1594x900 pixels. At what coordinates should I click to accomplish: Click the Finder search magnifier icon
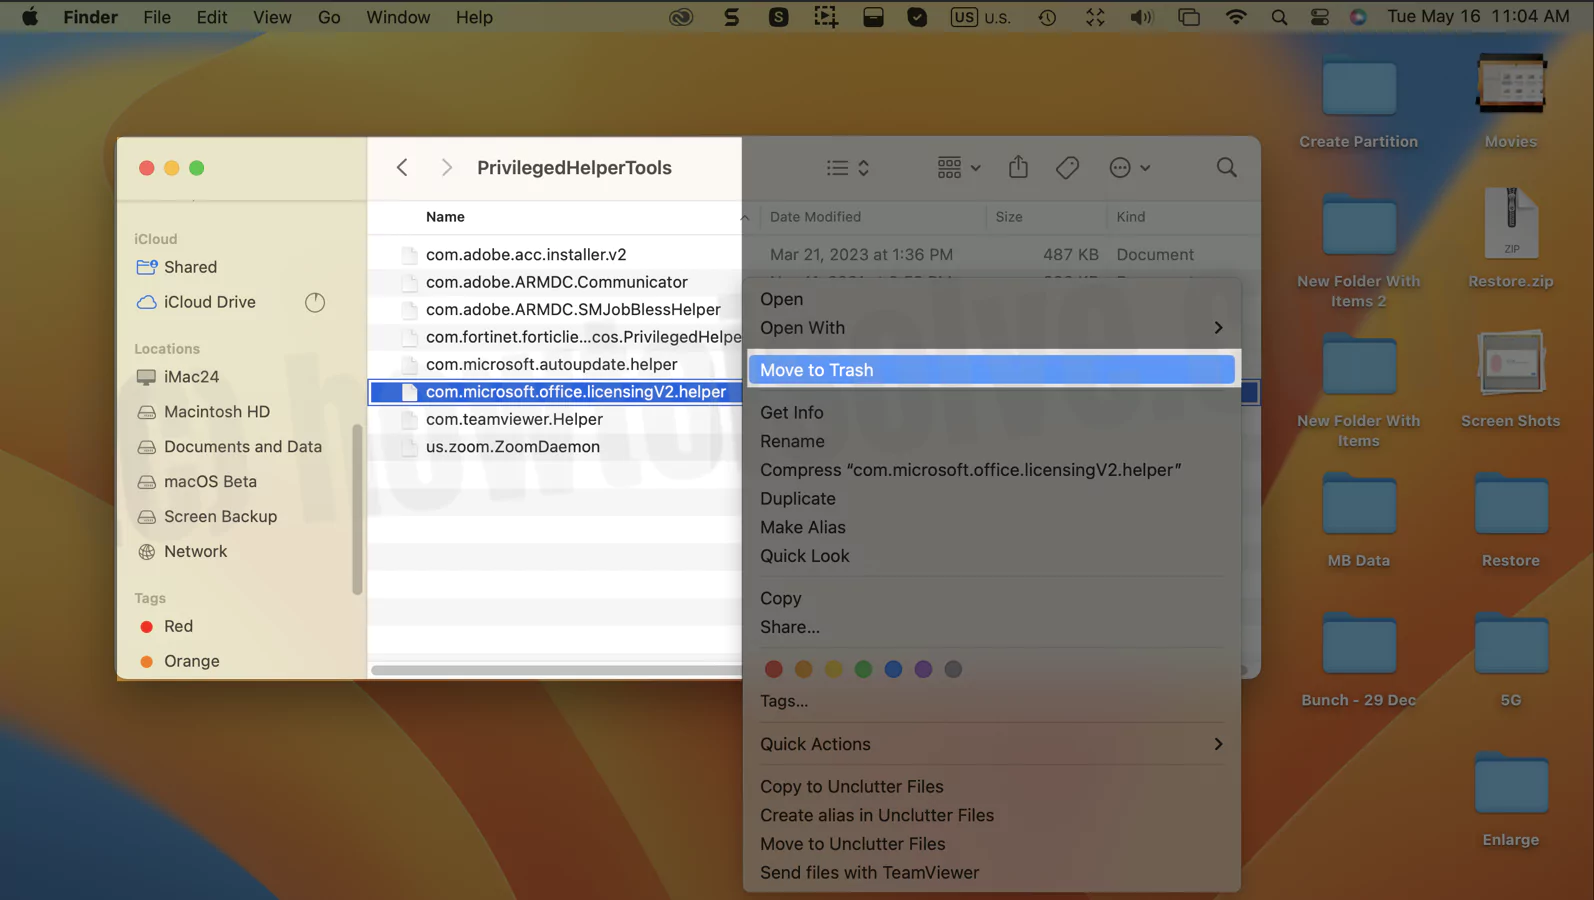click(1226, 168)
